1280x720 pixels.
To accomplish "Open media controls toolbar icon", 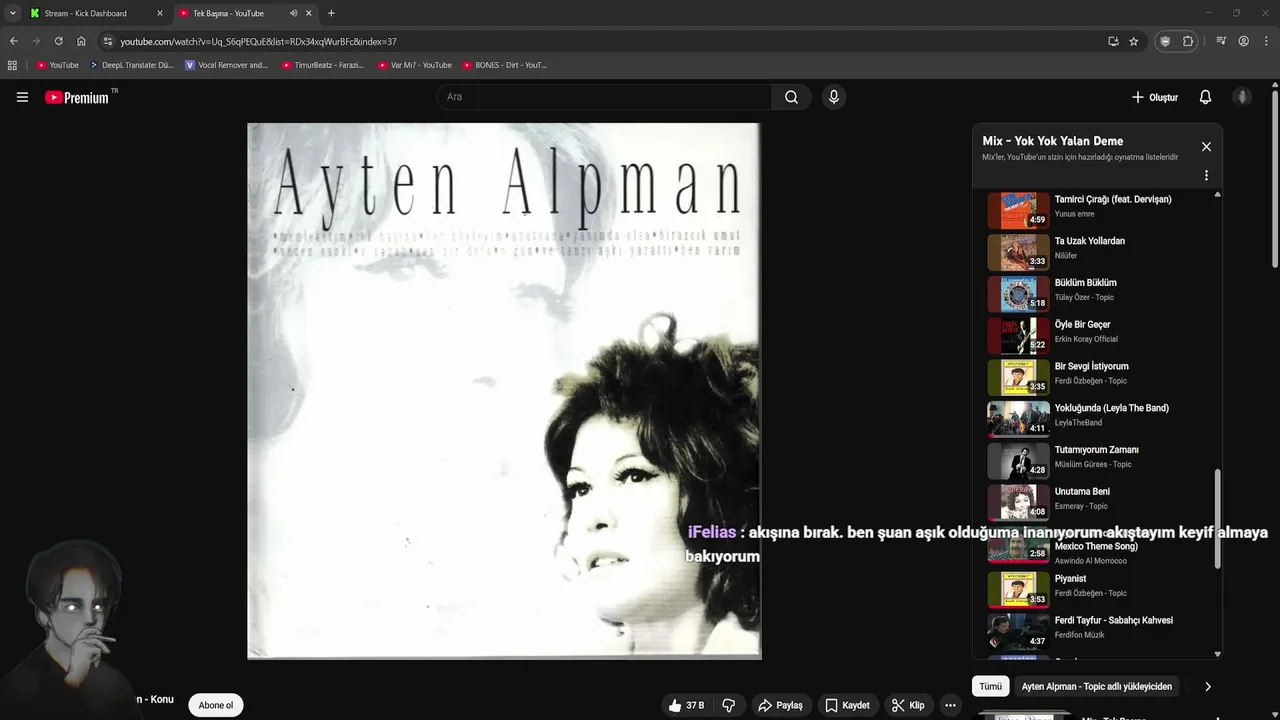I will (x=1221, y=41).
